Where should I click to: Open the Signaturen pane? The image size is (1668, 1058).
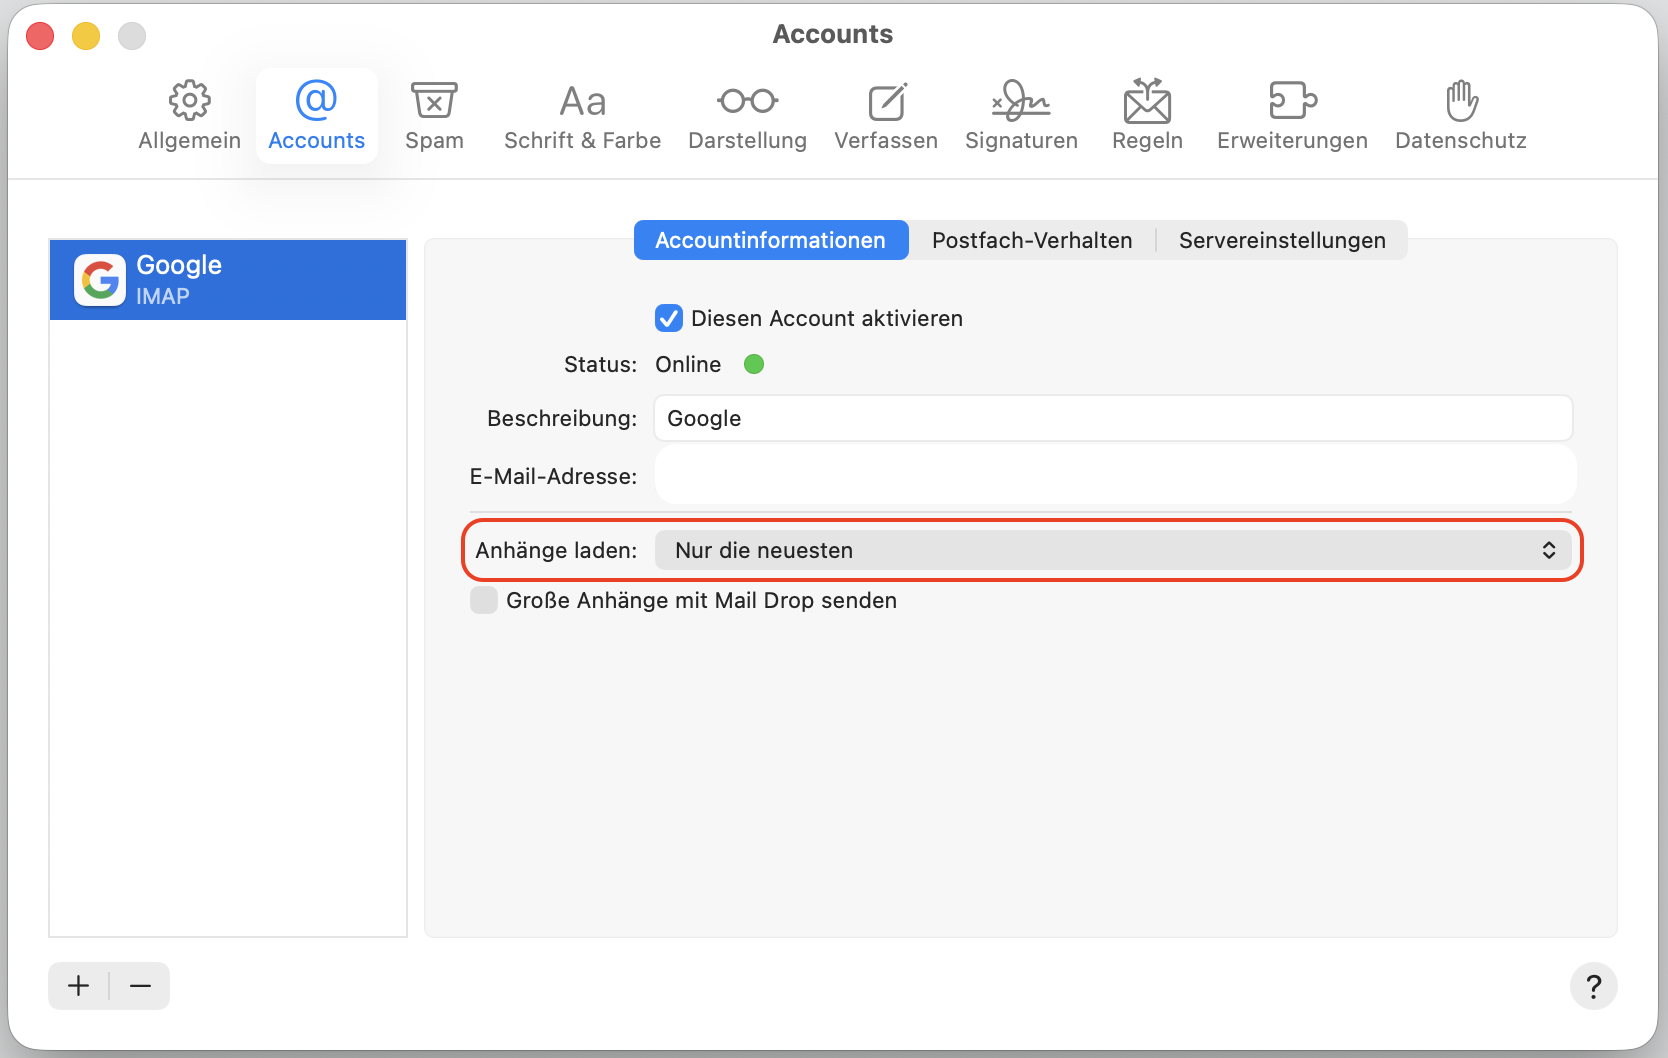coord(1021,116)
